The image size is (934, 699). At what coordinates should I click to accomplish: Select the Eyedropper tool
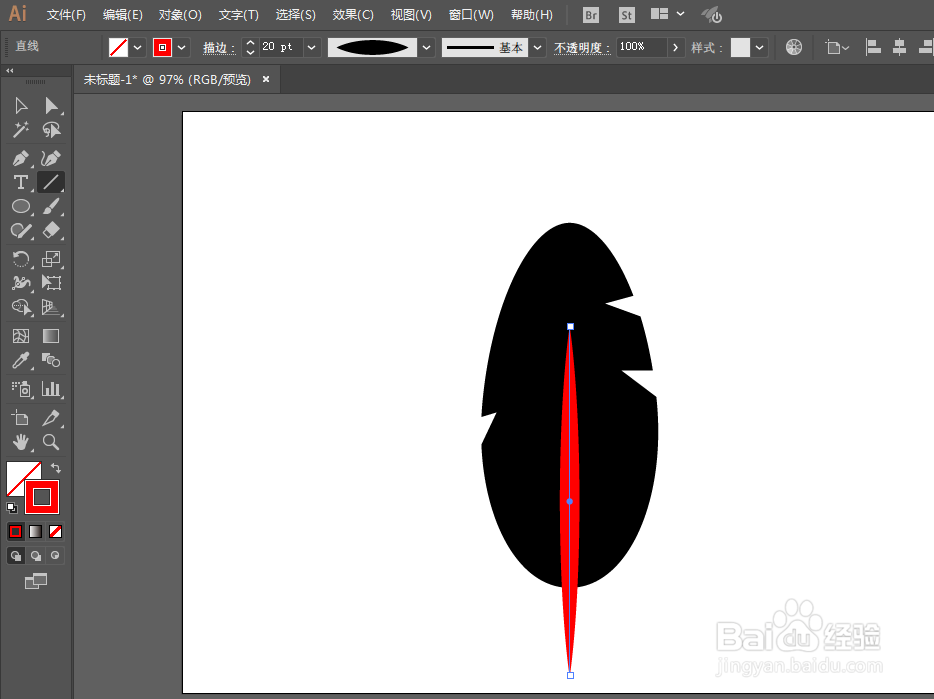[x=20, y=360]
